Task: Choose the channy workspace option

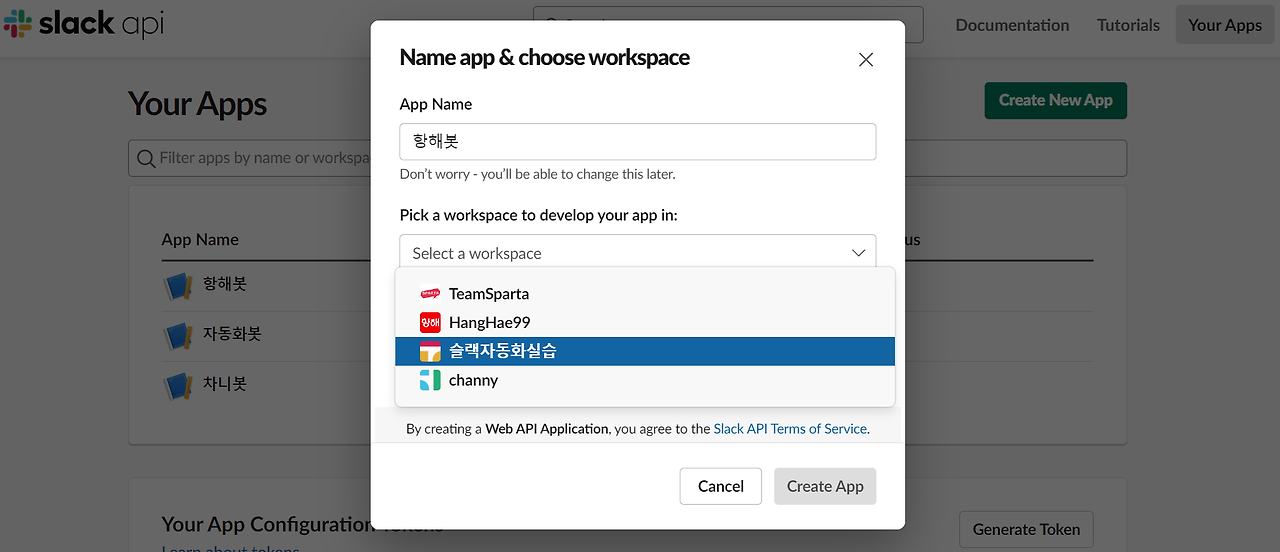Action: tap(645, 380)
